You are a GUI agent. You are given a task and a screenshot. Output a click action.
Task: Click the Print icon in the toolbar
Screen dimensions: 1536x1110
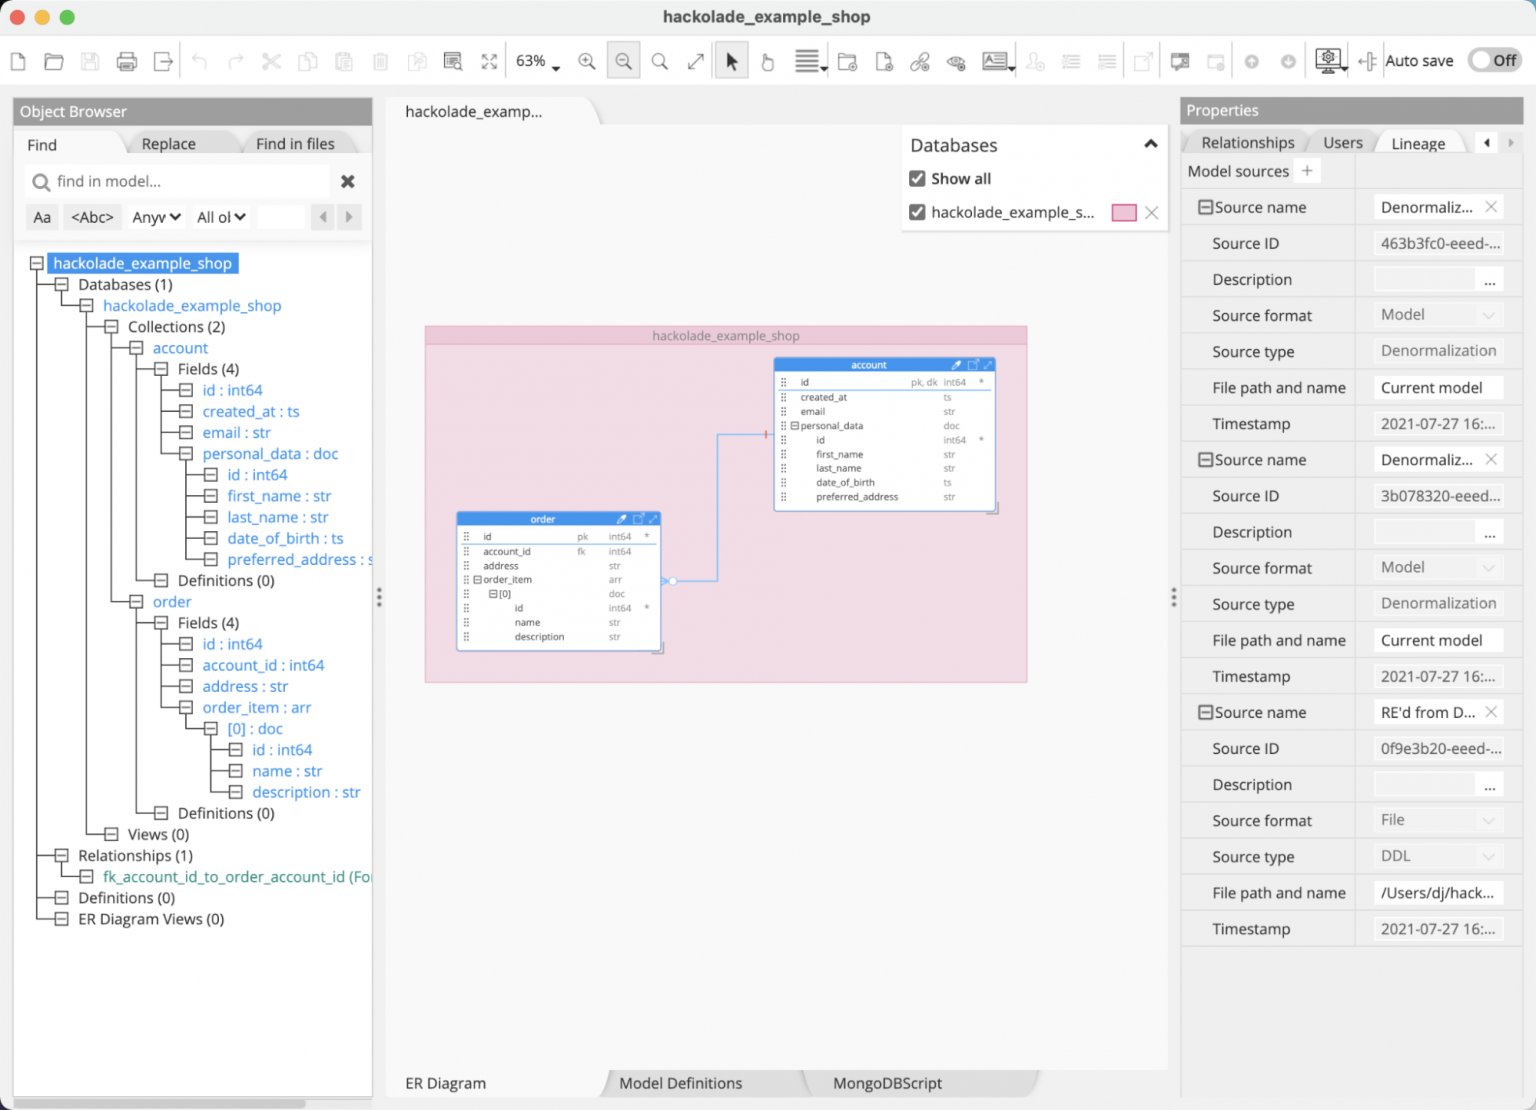(x=127, y=60)
